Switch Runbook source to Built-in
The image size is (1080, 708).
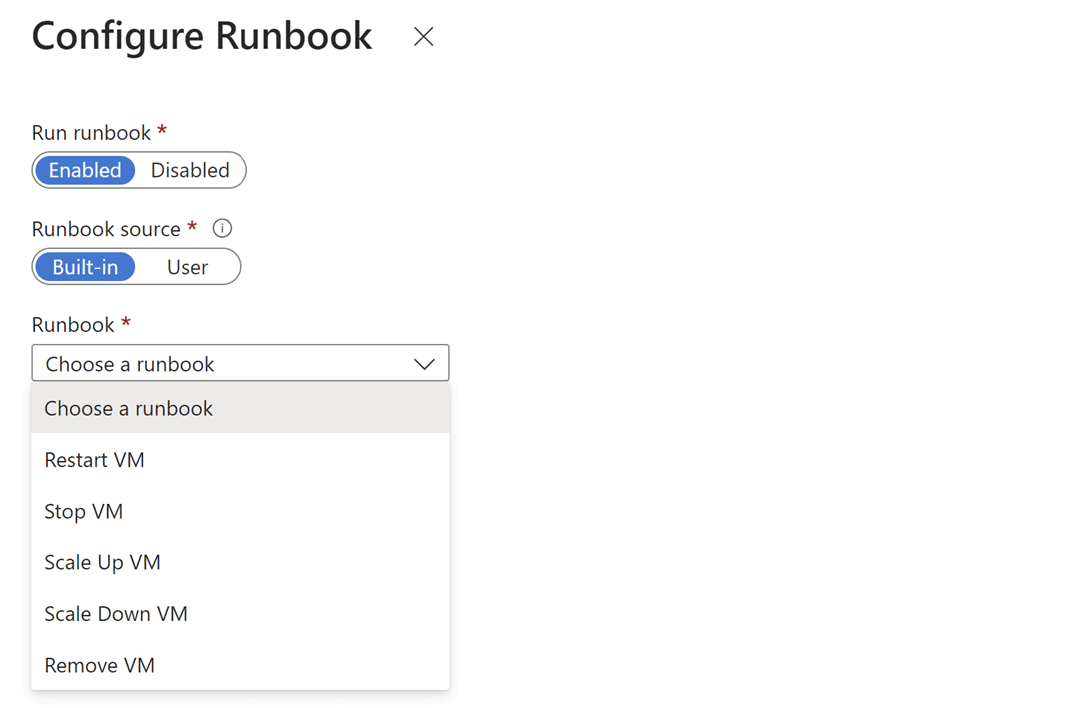point(84,267)
